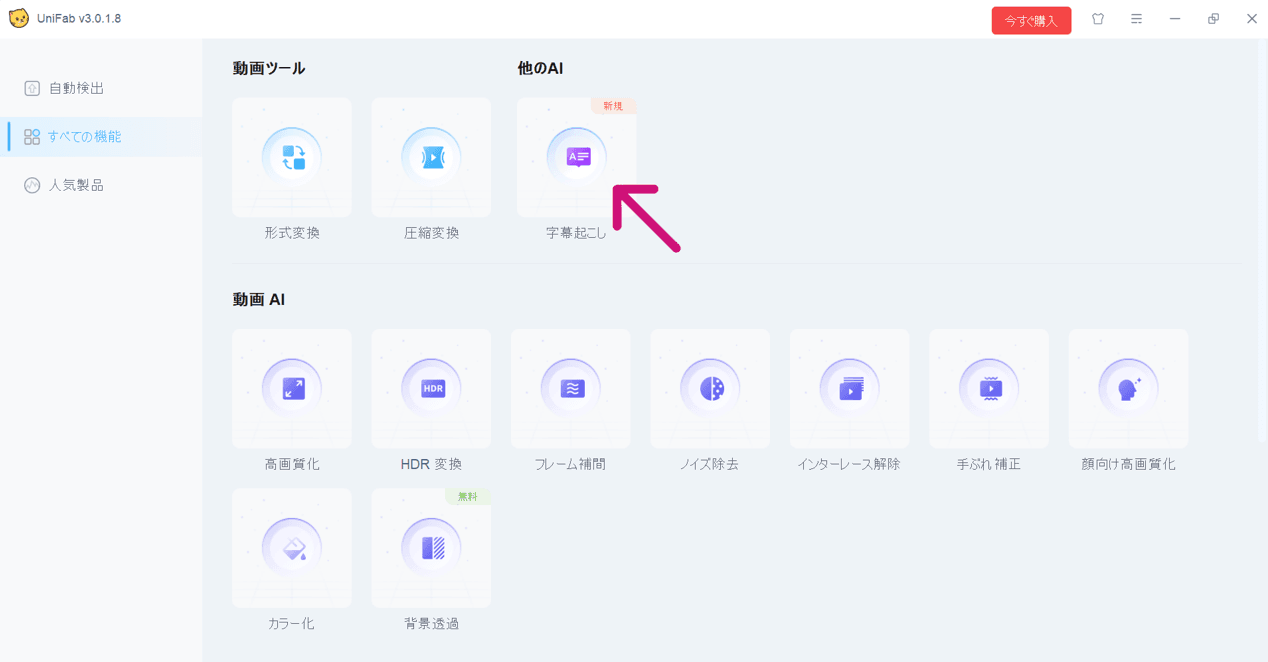The height and width of the screenshot is (662, 1268).
Task: Click the vertical scrollbar on the right
Action: click(x=1262, y=240)
